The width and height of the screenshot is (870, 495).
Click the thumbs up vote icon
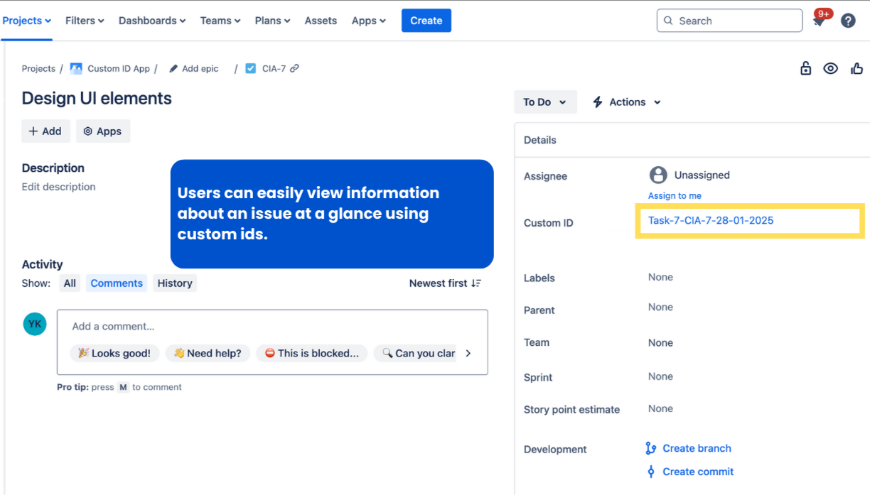[x=857, y=69]
